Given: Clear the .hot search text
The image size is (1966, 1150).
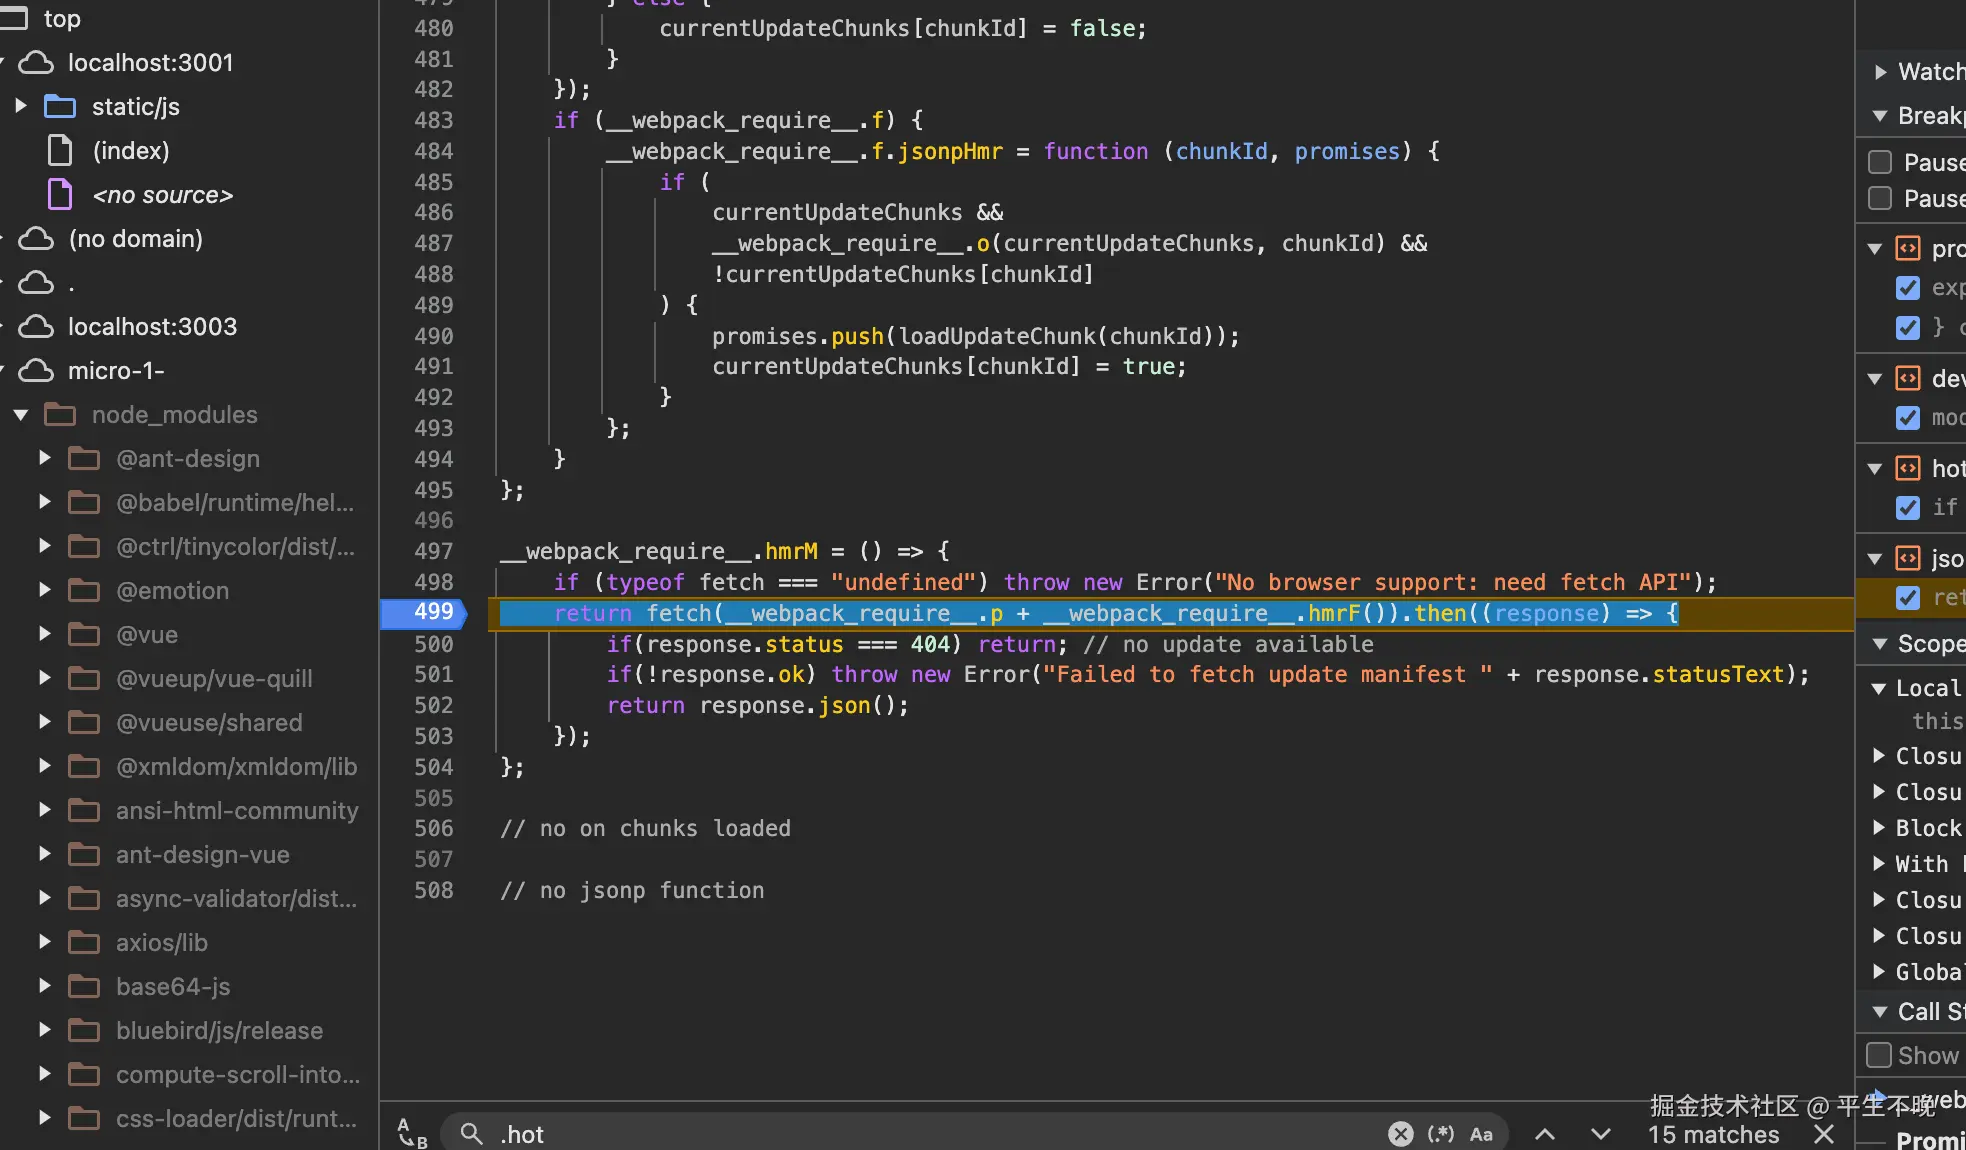Looking at the screenshot, I should click(1400, 1133).
